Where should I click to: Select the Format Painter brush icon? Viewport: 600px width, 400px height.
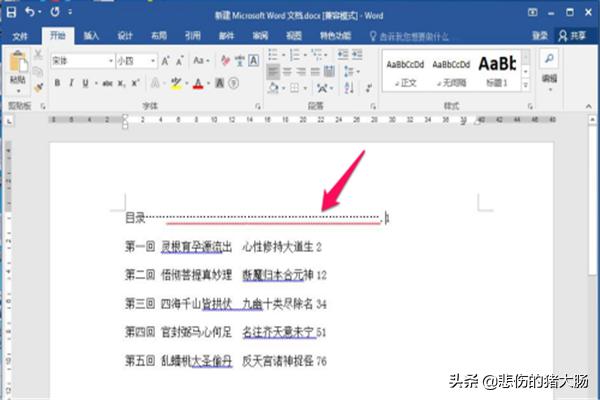tap(37, 90)
